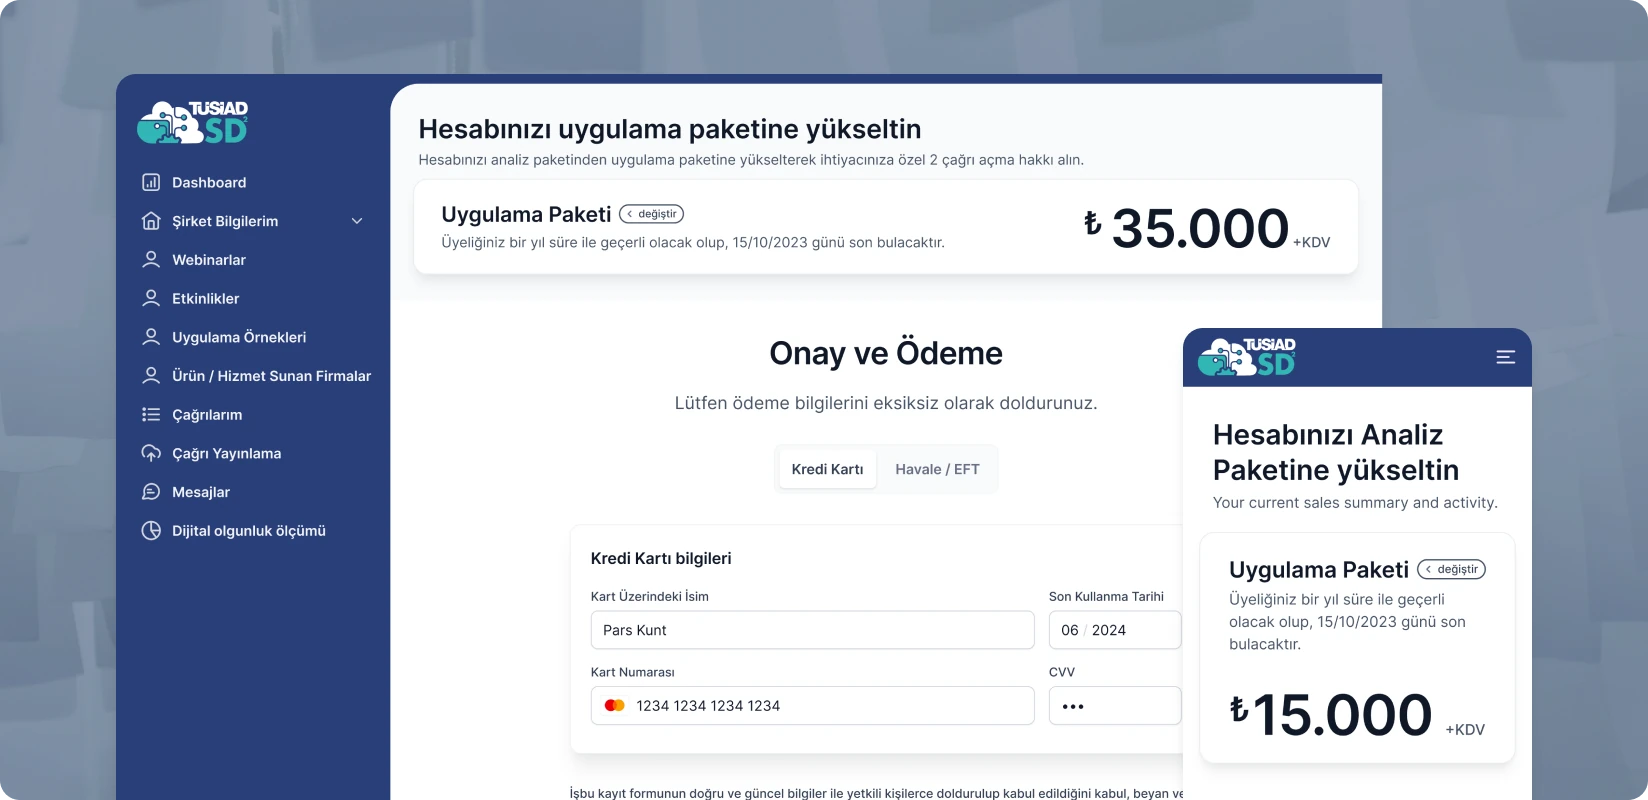Click the Hesabınızı Analiz Paketine yükseltin heading
The width and height of the screenshot is (1648, 800).
(x=1336, y=452)
